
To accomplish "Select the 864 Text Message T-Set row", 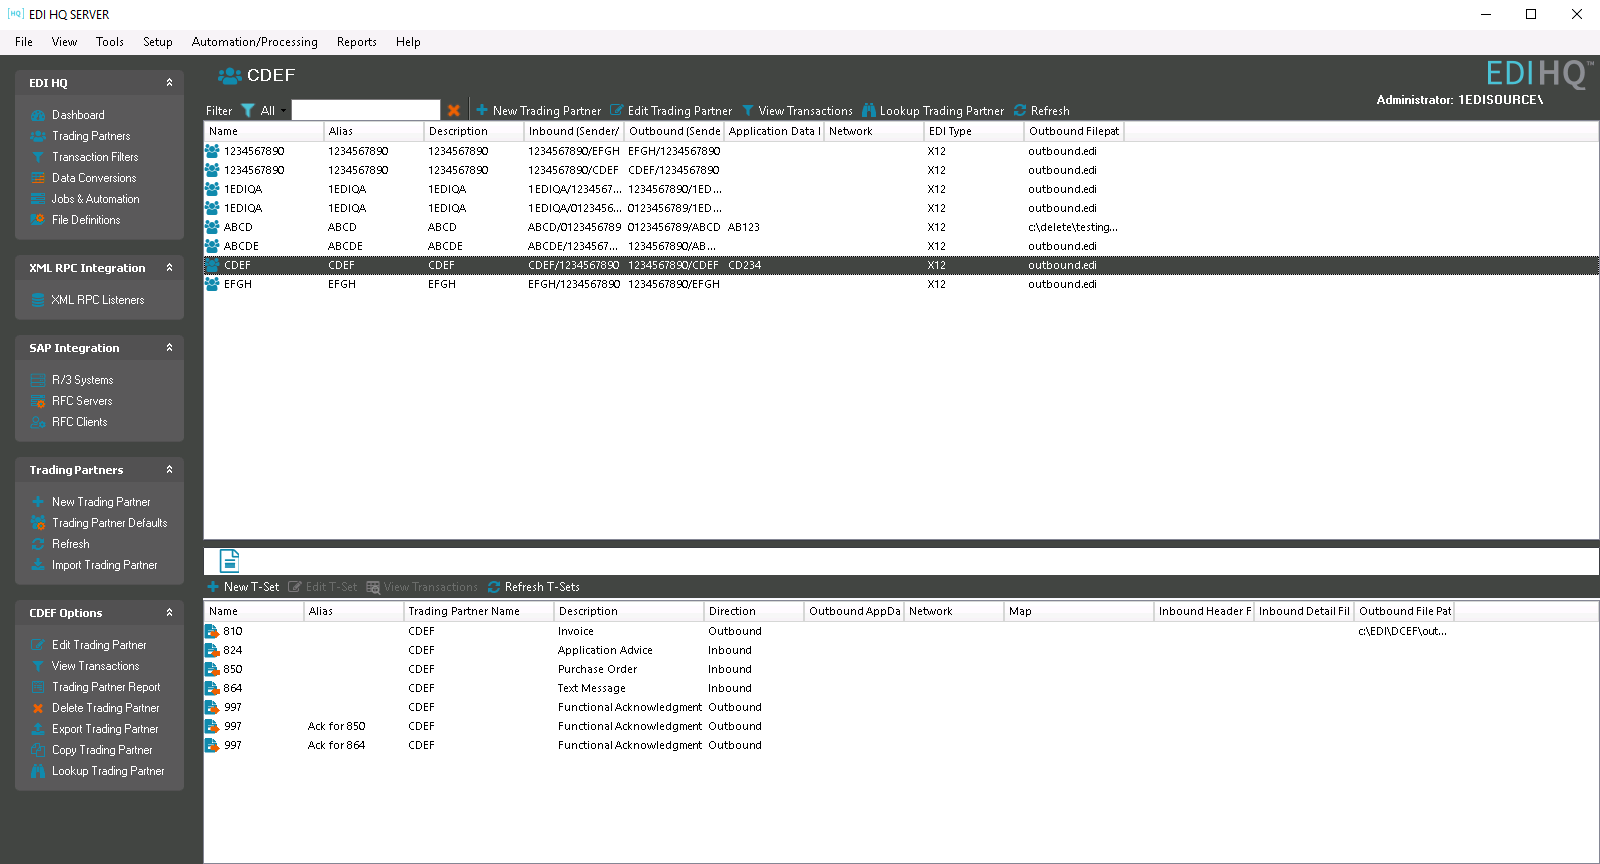I will coord(901,688).
